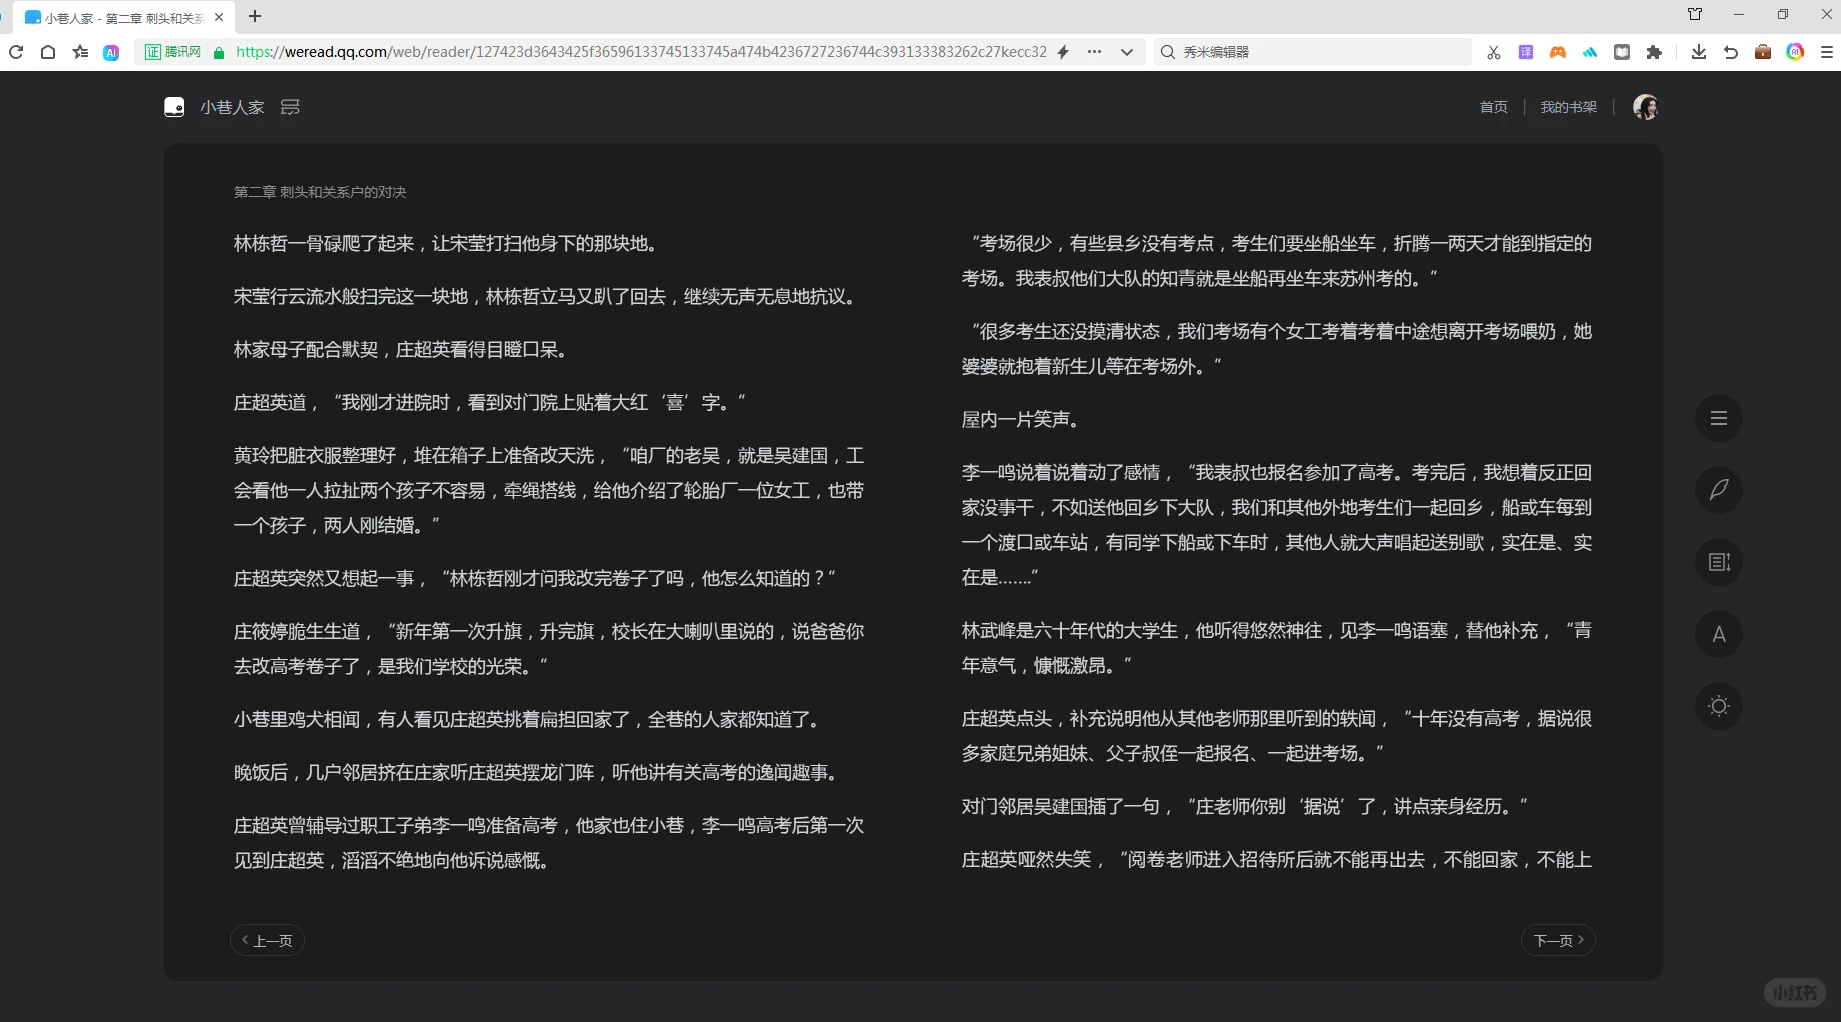Click chapter heading 第二章 刺头和关系户的对决
The image size is (1841, 1022).
(320, 192)
